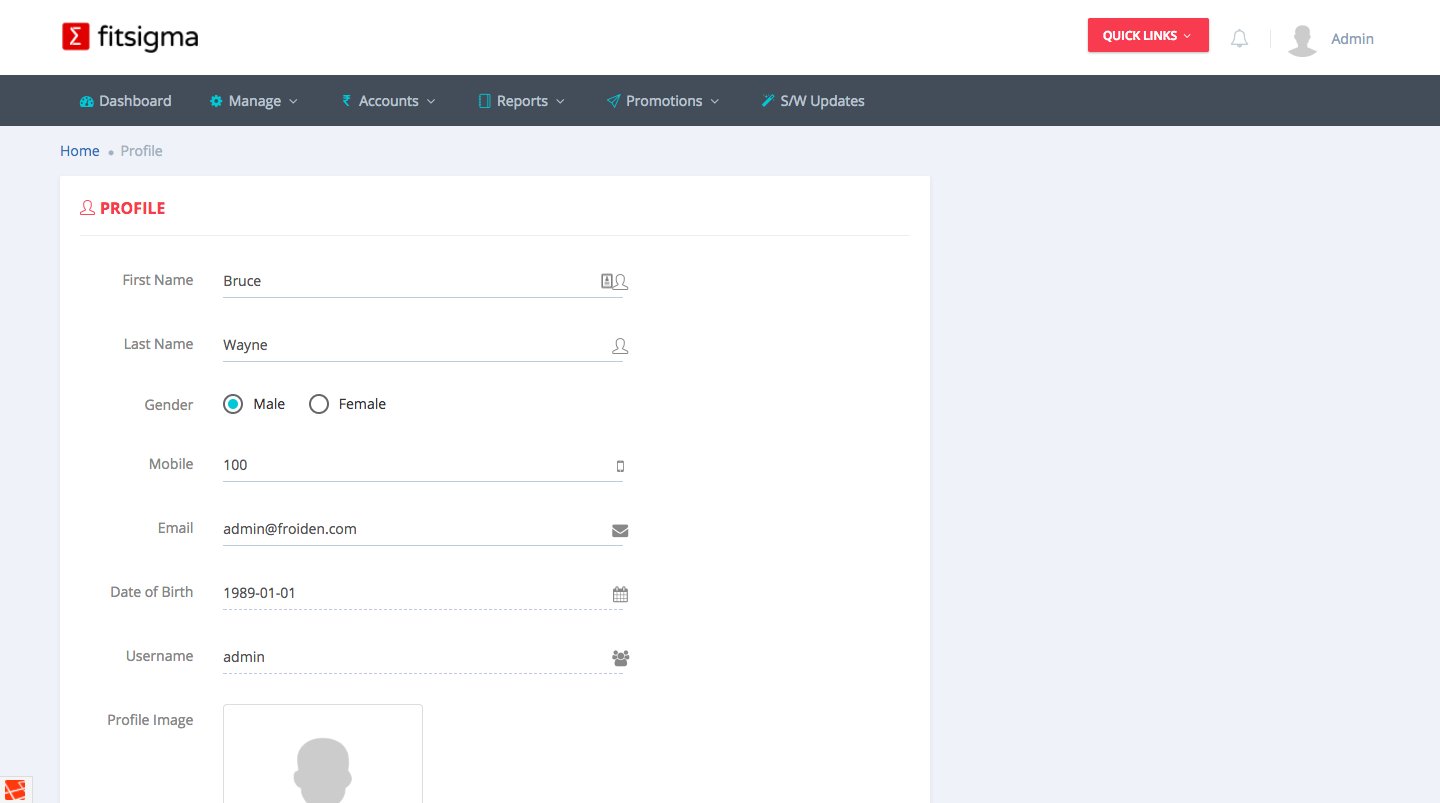1440x803 pixels.
Task: Select the Male gender radio button
Action: [233, 404]
